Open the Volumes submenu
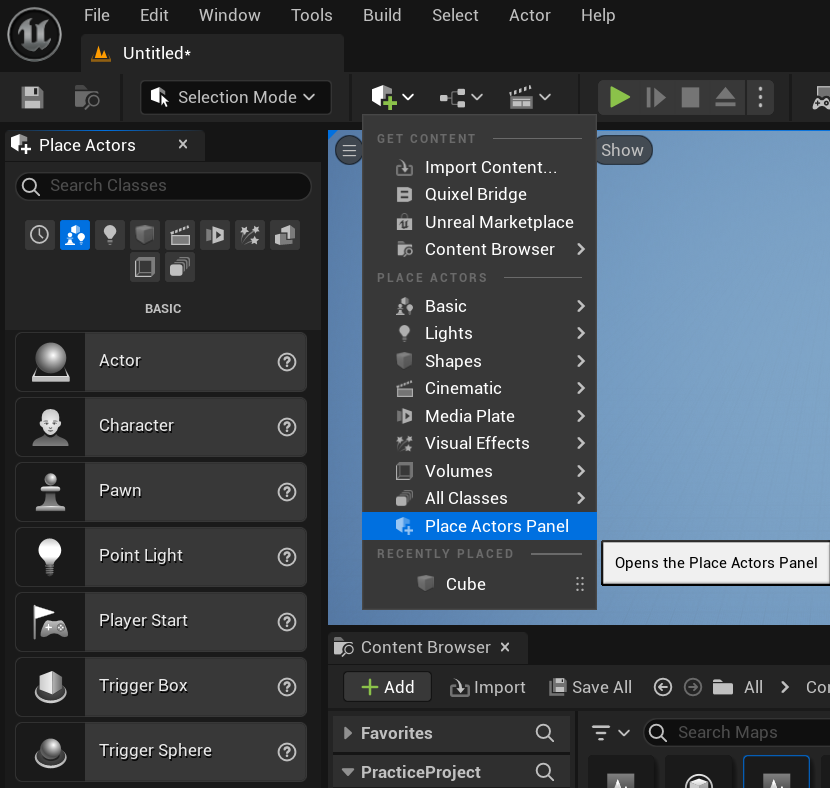 click(x=479, y=471)
